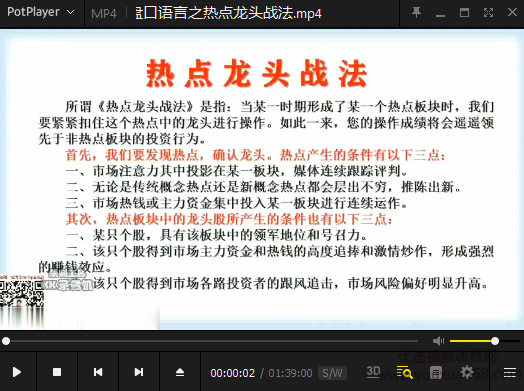Open the PotPlayer main menu dropdown
The height and width of the screenshot is (391, 524).
coord(40,12)
